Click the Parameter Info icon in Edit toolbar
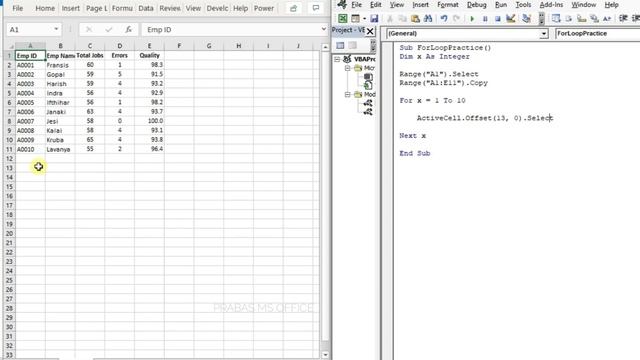Viewport: 640px width, 360px height. click(x=594, y=19)
